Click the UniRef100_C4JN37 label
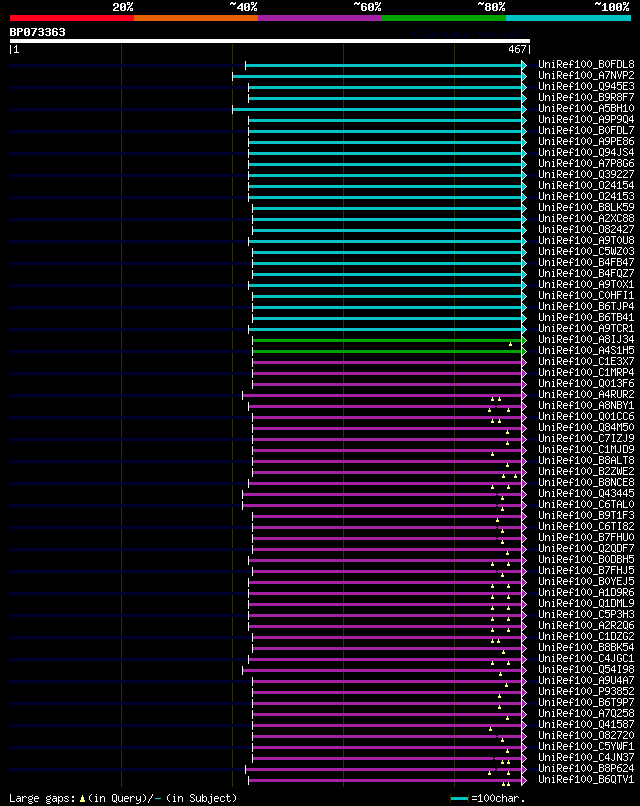The width and height of the screenshot is (640, 806). pyautogui.click(x=586, y=758)
